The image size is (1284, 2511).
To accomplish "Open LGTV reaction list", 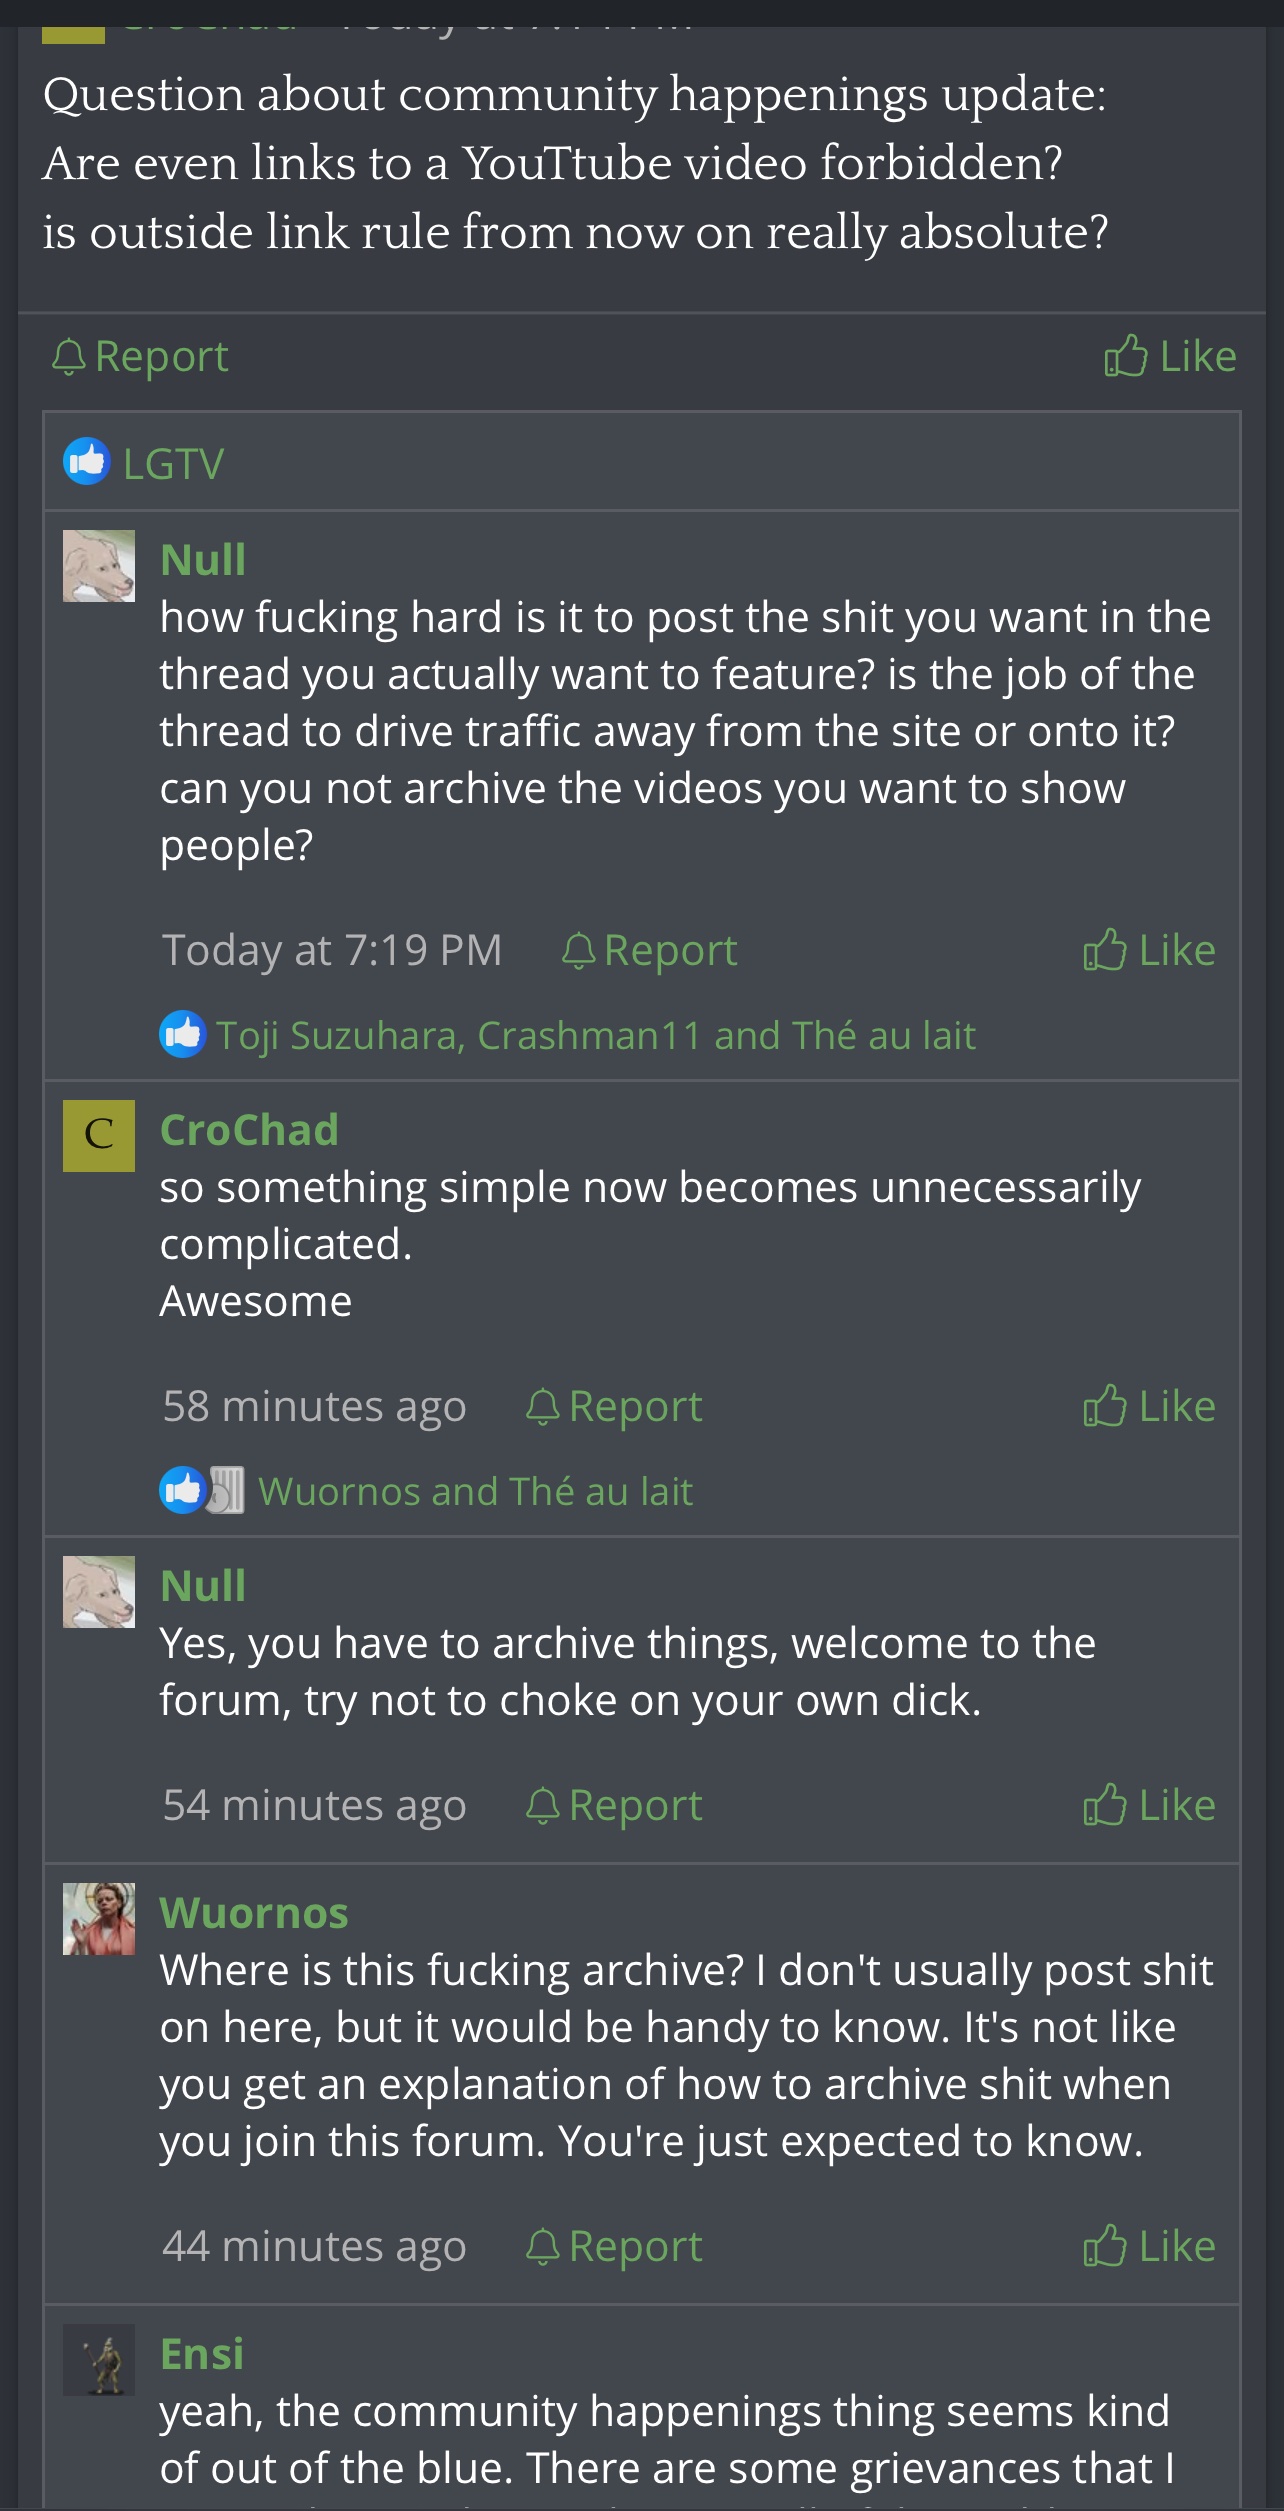I will pyautogui.click(x=173, y=463).
